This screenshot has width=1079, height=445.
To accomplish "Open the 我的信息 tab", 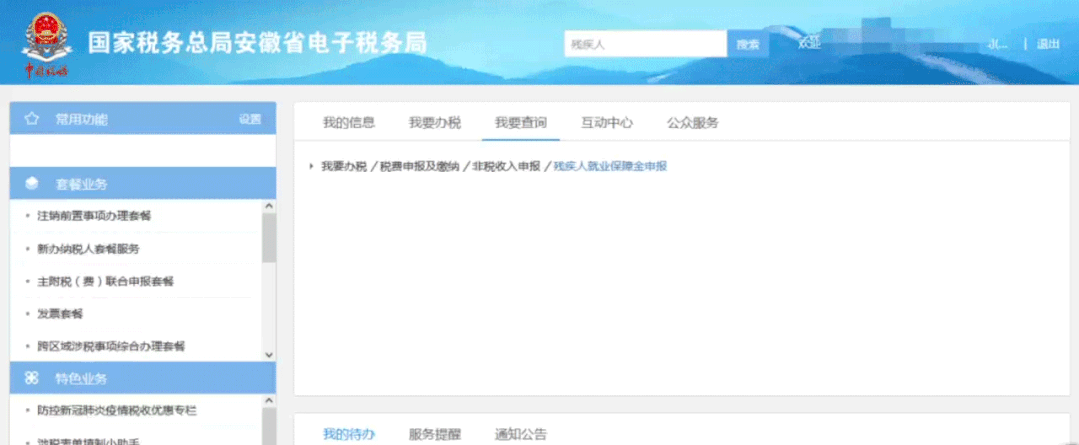I will (x=348, y=123).
